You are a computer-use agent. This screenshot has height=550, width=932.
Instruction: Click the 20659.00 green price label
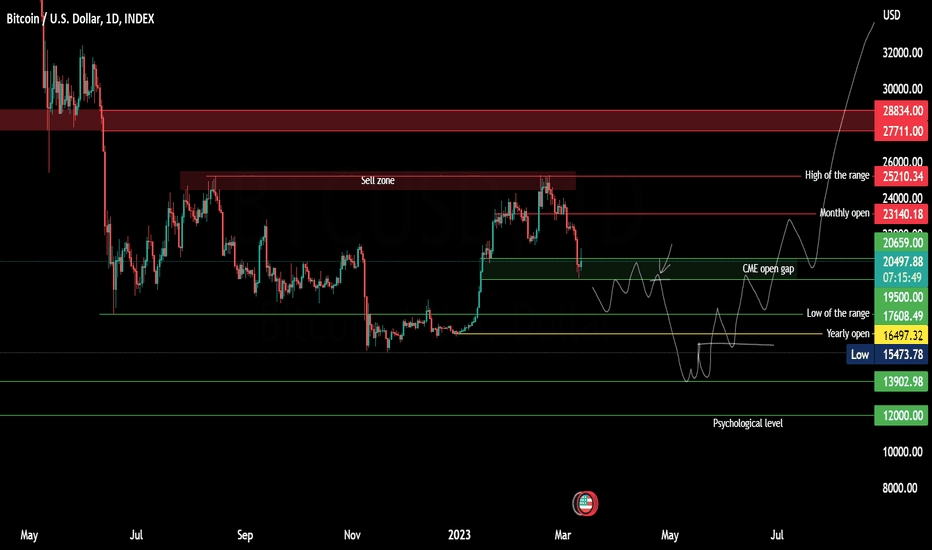click(901, 243)
